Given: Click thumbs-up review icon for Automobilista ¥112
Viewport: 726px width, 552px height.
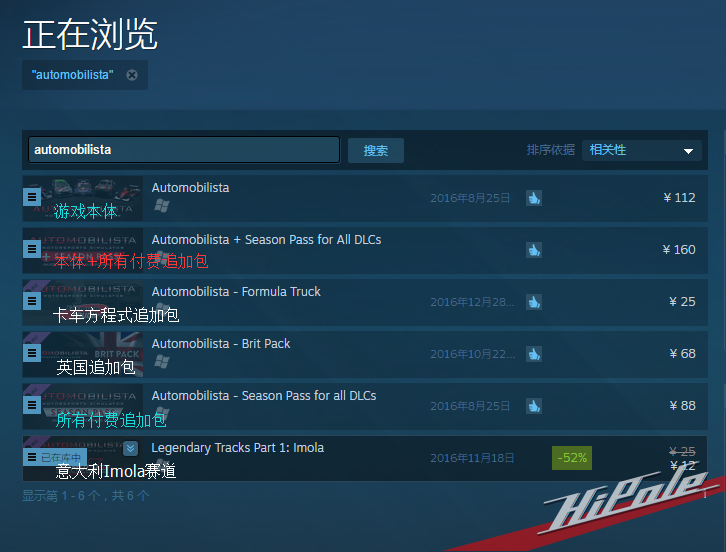Looking at the screenshot, I should click(x=534, y=198).
